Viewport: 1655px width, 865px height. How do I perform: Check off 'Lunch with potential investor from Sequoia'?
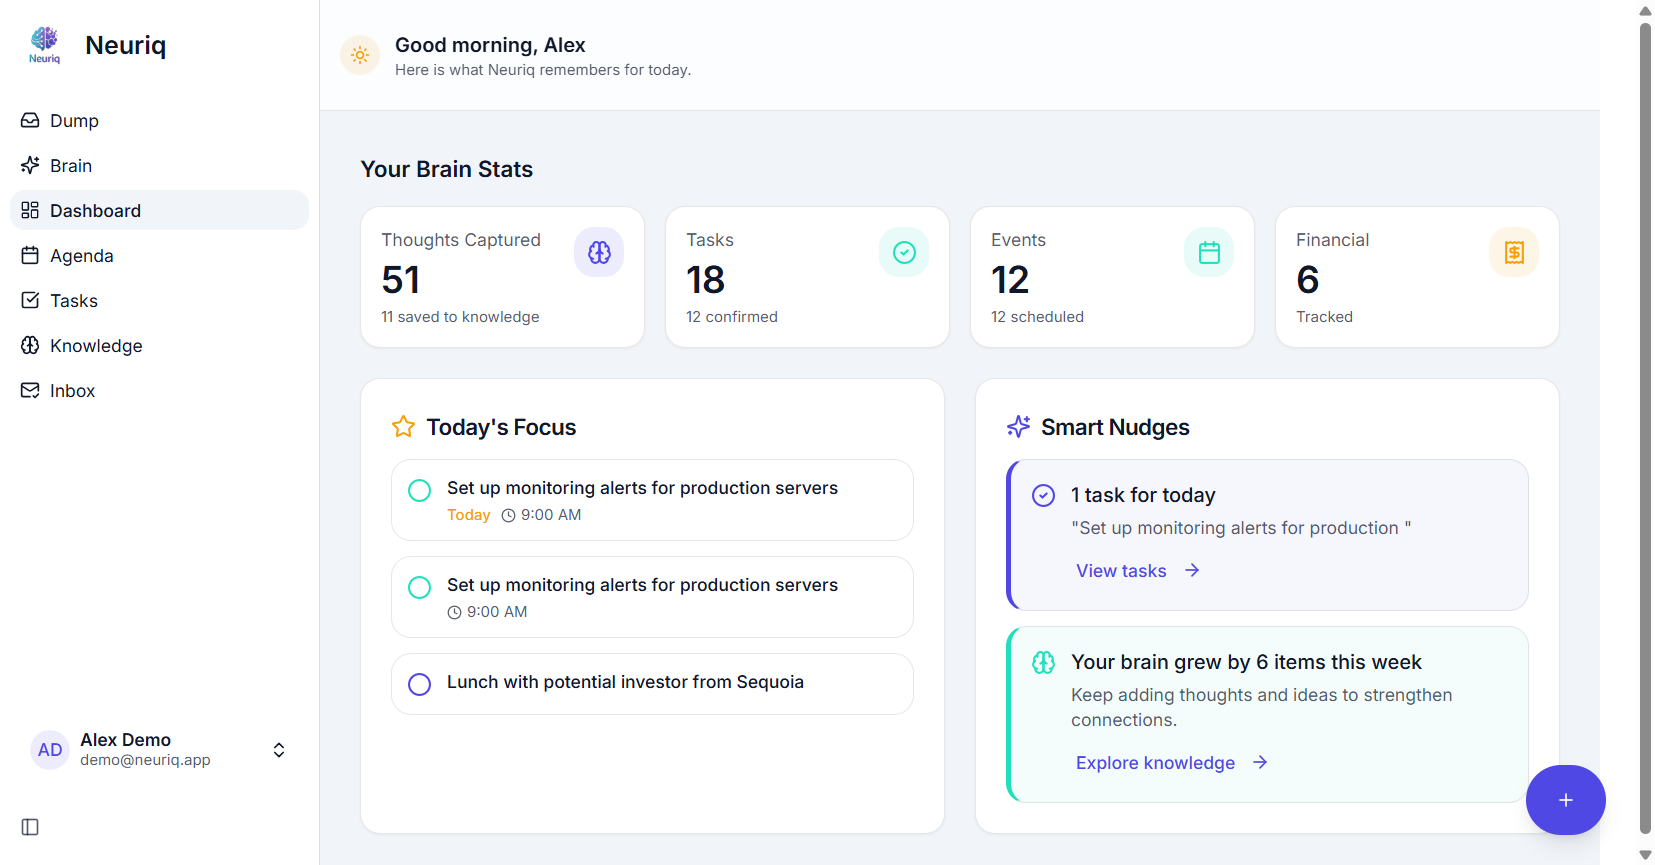419,684
